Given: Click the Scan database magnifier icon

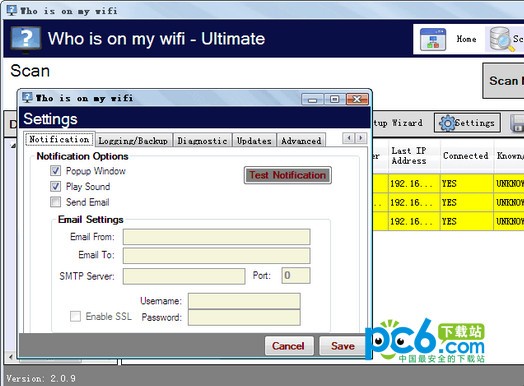Looking at the screenshot, I should point(501,39).
